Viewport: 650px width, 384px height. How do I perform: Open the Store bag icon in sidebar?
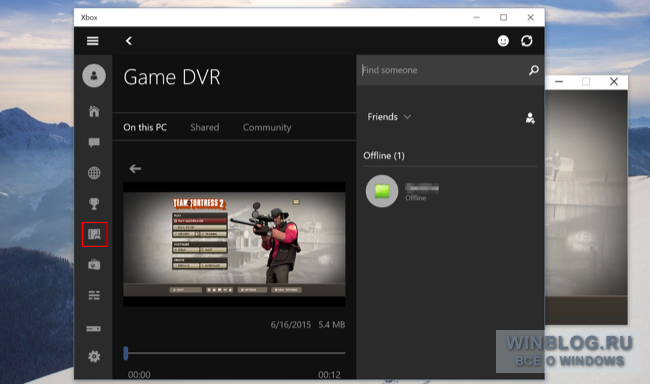94,265
